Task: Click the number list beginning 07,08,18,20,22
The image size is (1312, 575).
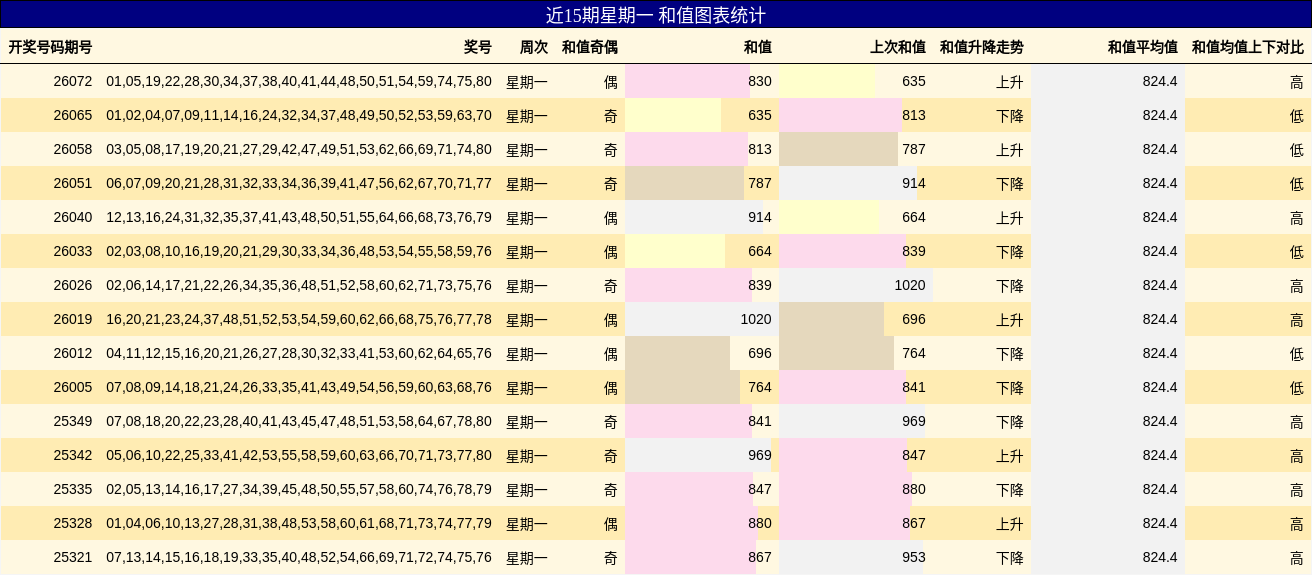Action: [x=299, y=421]
